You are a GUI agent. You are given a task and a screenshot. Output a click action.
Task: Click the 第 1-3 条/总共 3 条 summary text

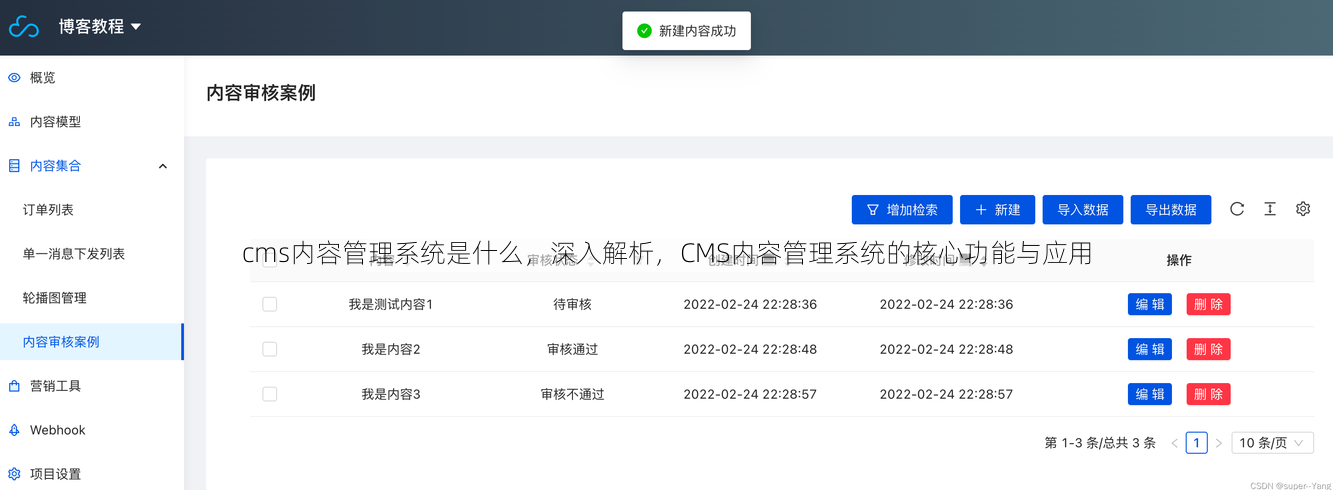pyautogui.click(x=1100, y=443)
